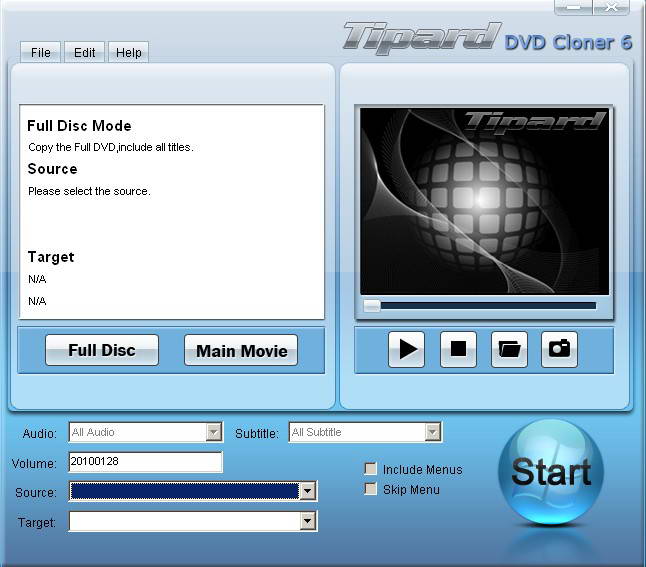646x567 pixels.
Task: Click the preview progress bar track
Action: point(489,306)
